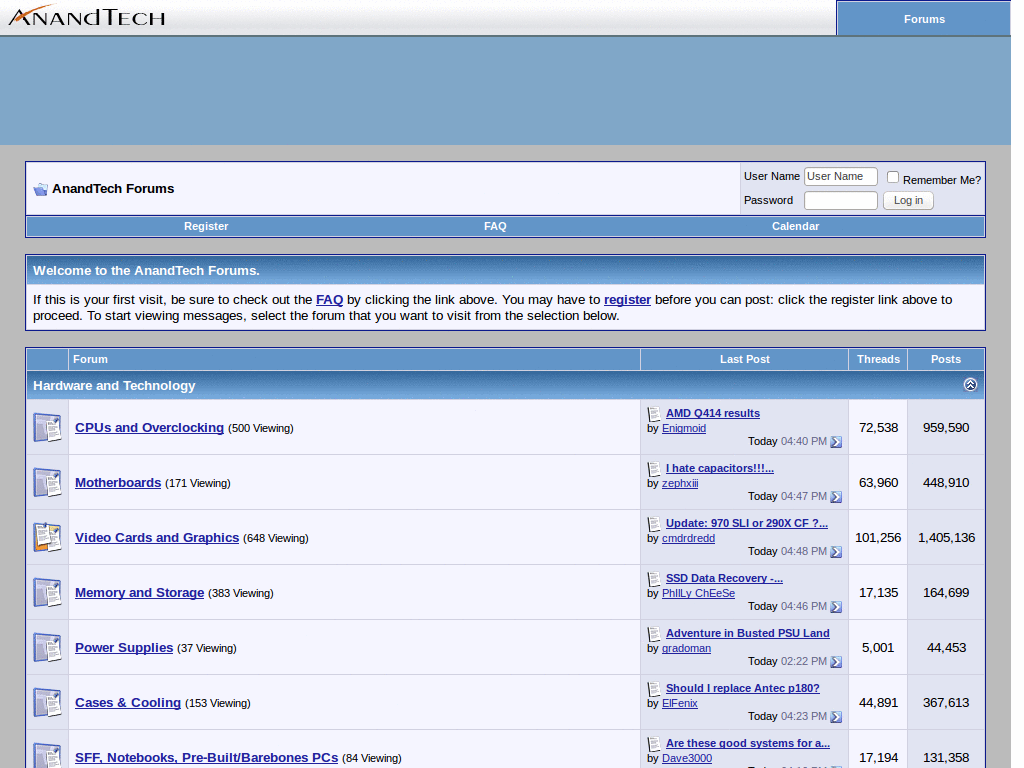Go to last post arrow for SSD Data Recovery

click(836, 607)
